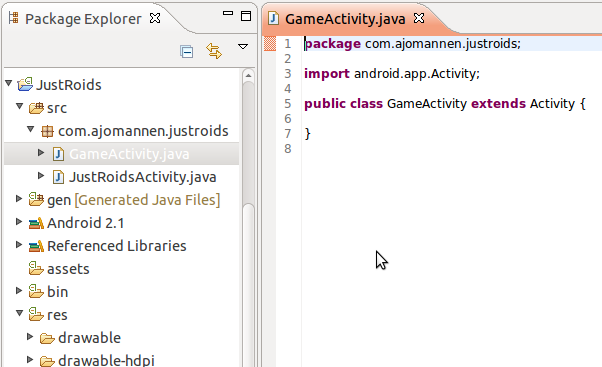Click the src source folder icon

(x=36, y=108)
